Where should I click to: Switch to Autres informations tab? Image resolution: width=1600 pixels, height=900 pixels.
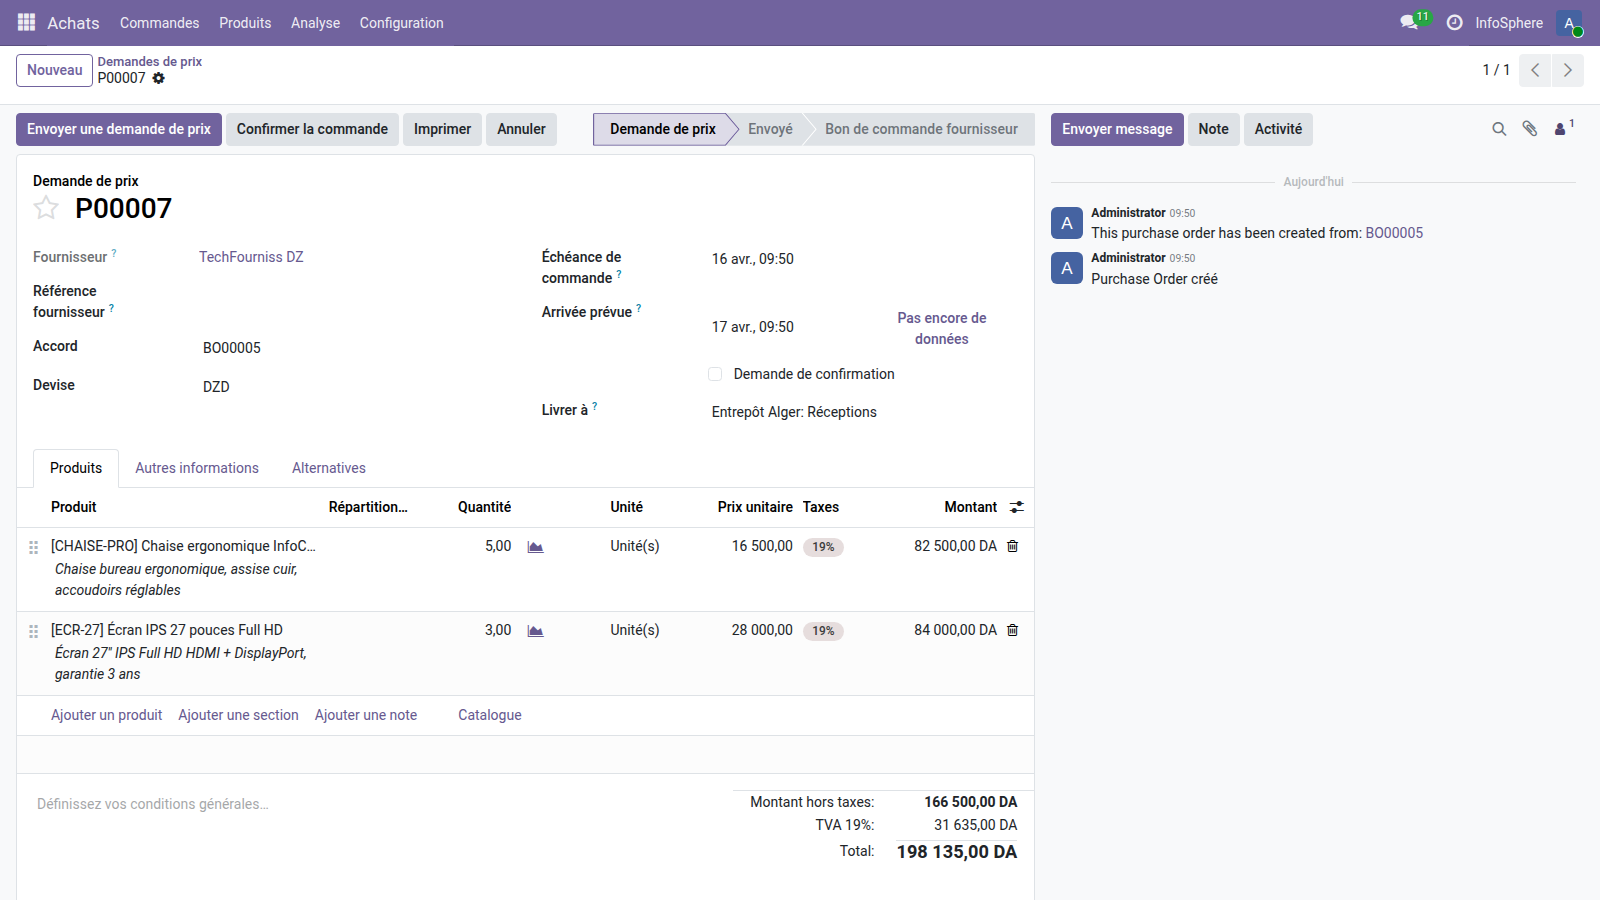coord(197,468)
